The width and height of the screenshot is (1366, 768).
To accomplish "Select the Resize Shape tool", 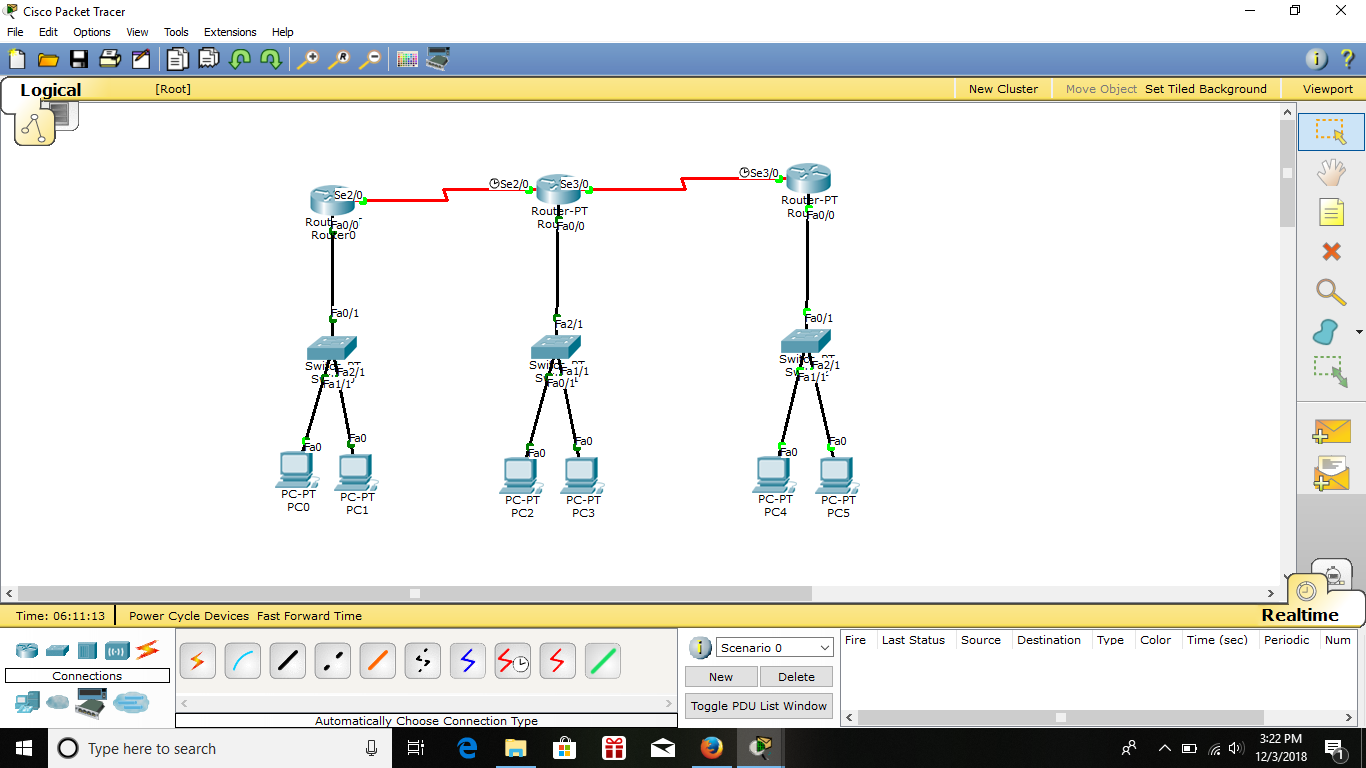I will pos(1331,372).
